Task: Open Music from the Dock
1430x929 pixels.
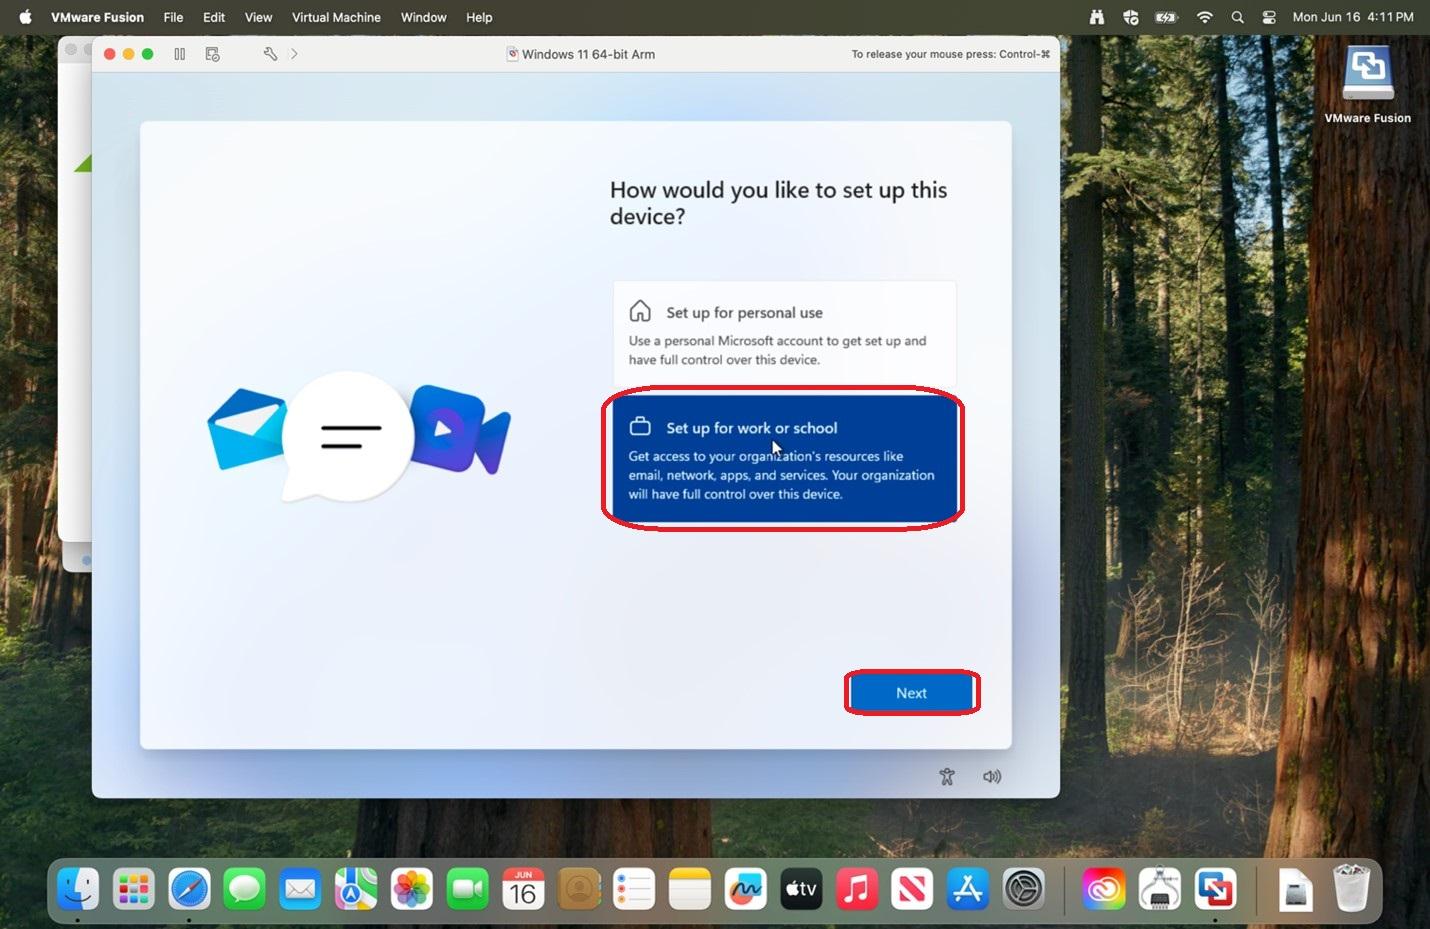Action: pos(857,888)
